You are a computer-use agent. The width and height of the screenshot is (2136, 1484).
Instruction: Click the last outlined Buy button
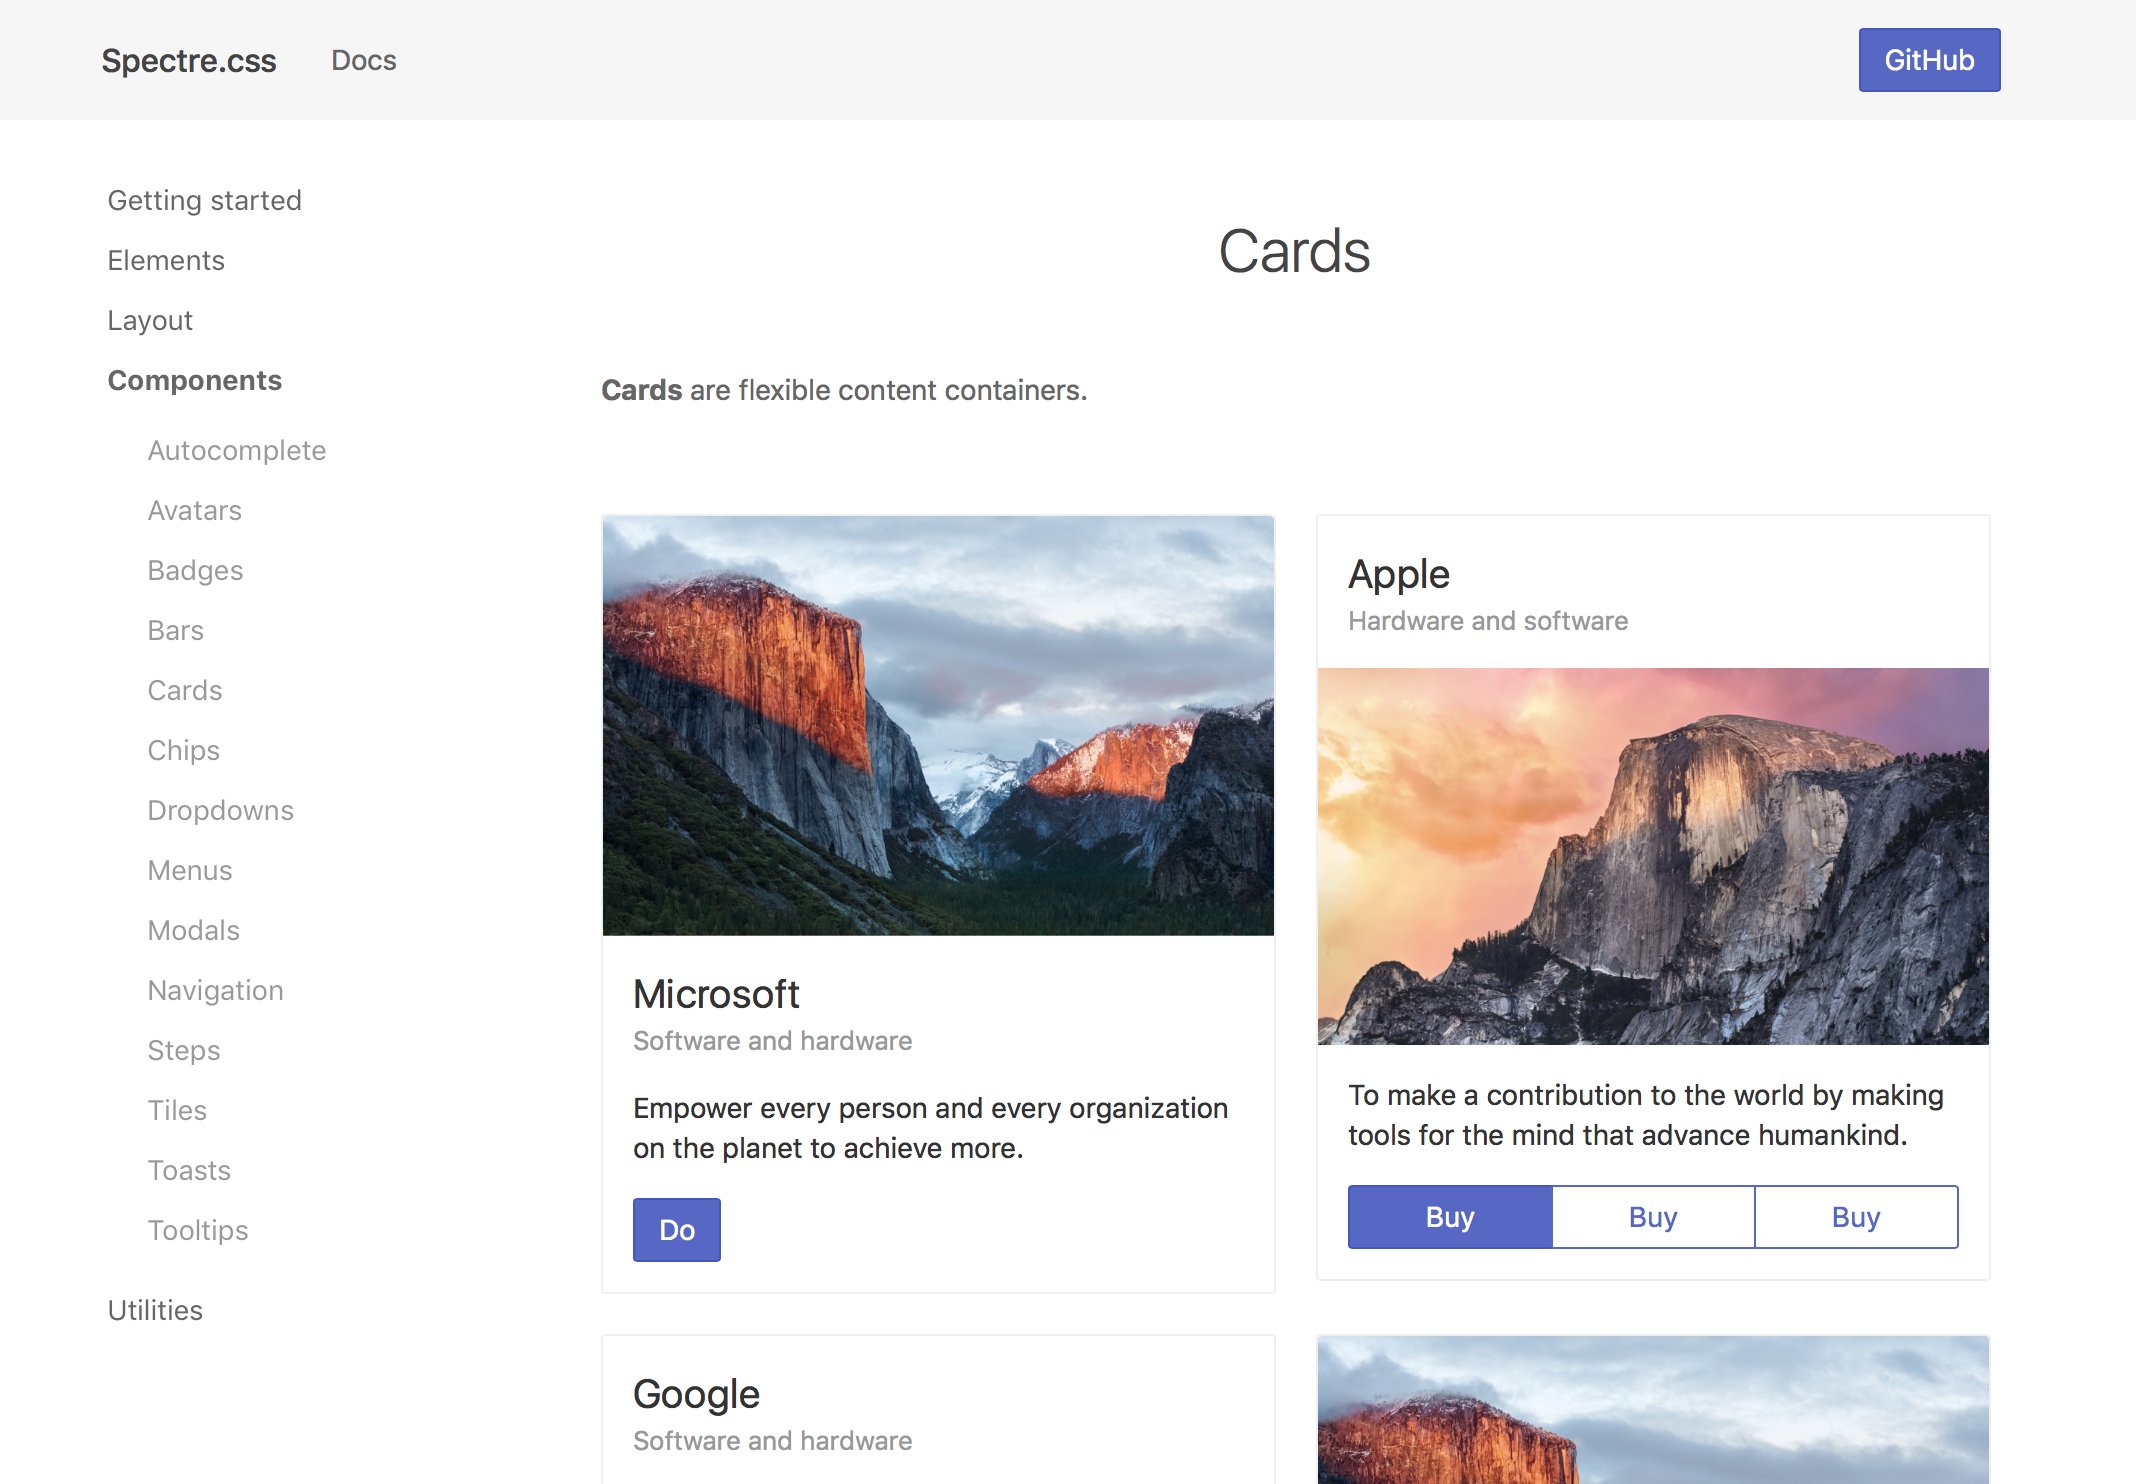(1856, 1217)
